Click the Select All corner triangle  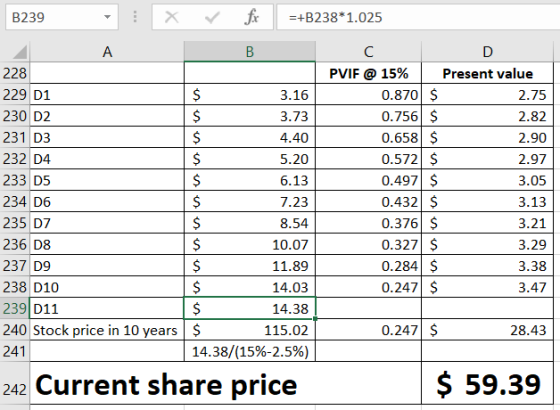pos(20,52)
